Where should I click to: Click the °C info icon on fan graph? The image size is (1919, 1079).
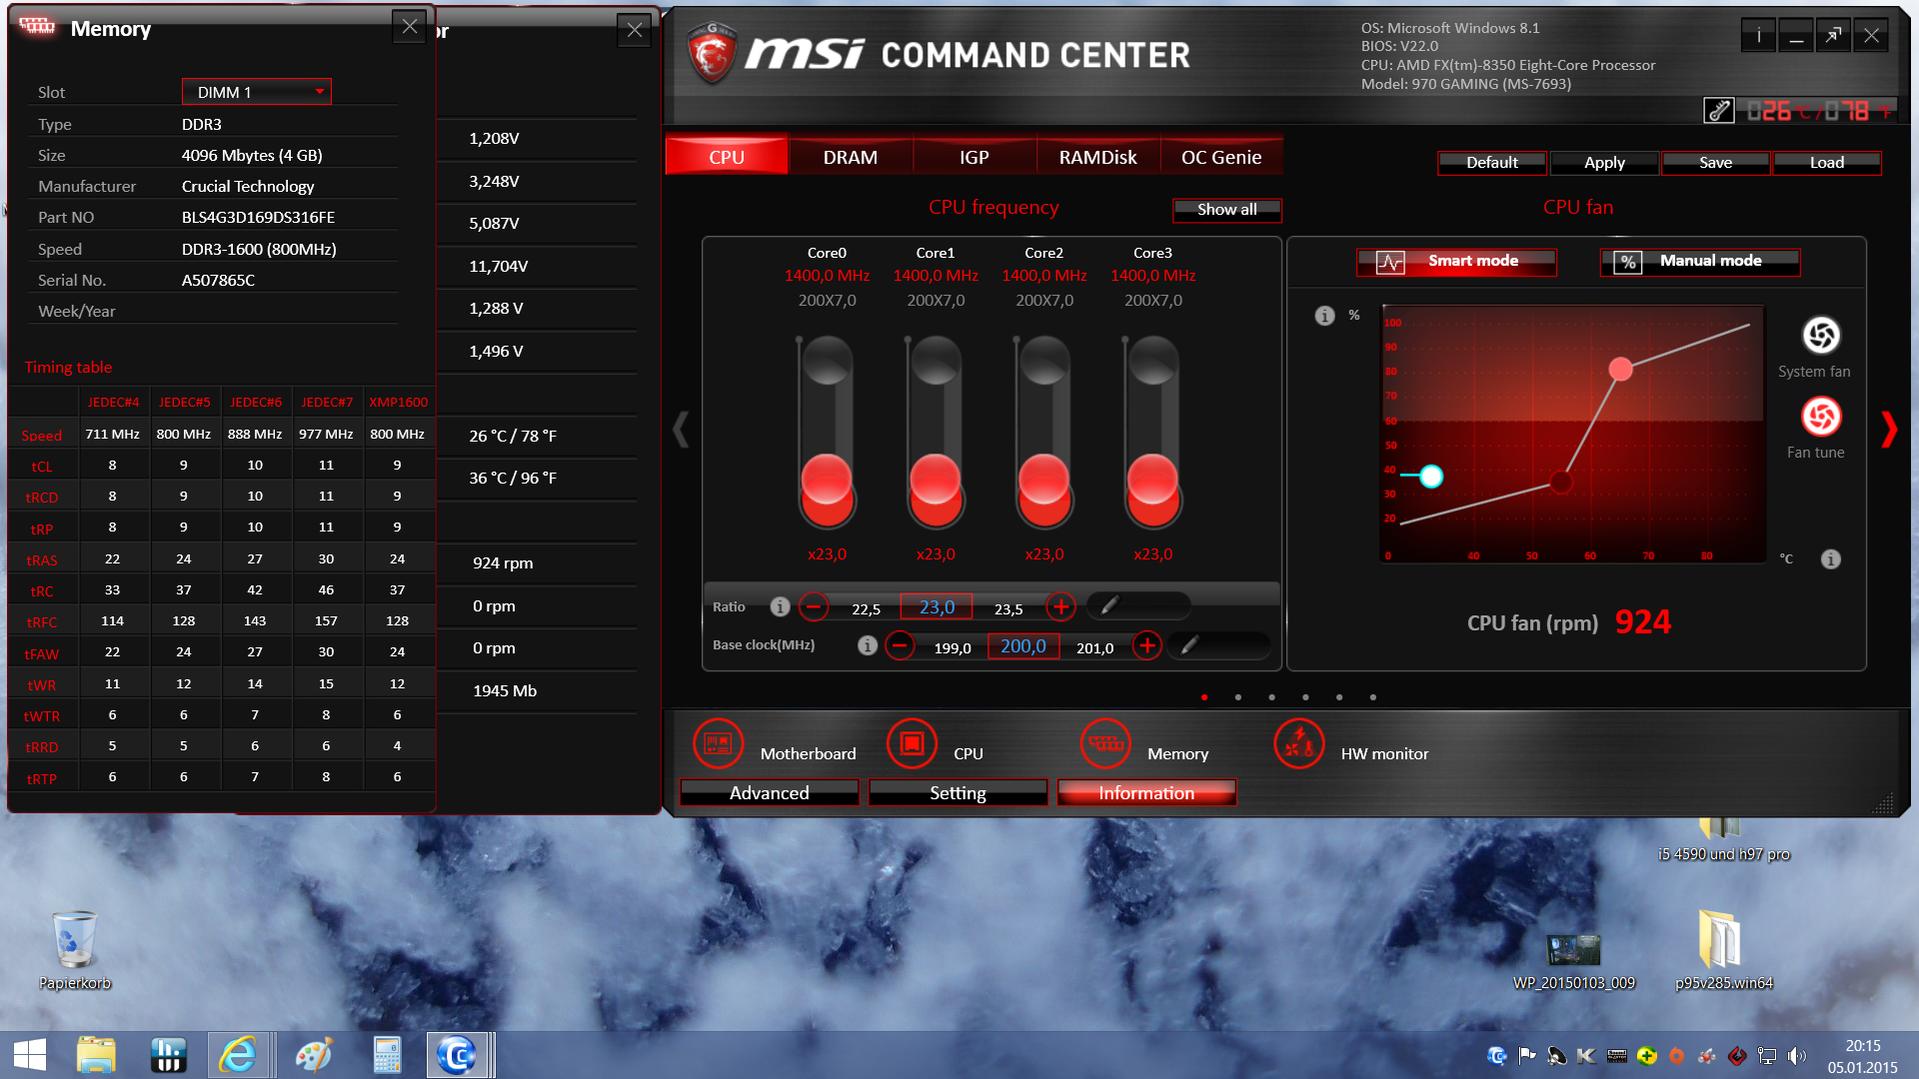(x=1831, y=559)
